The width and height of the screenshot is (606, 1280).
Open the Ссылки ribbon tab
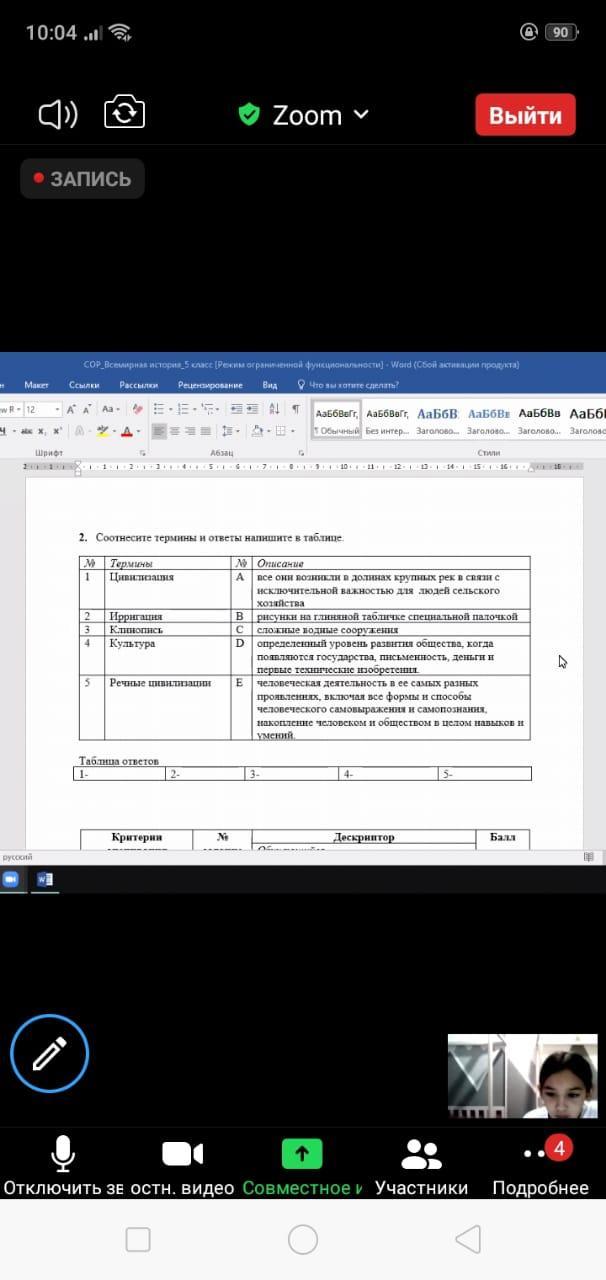pos(84,385)
